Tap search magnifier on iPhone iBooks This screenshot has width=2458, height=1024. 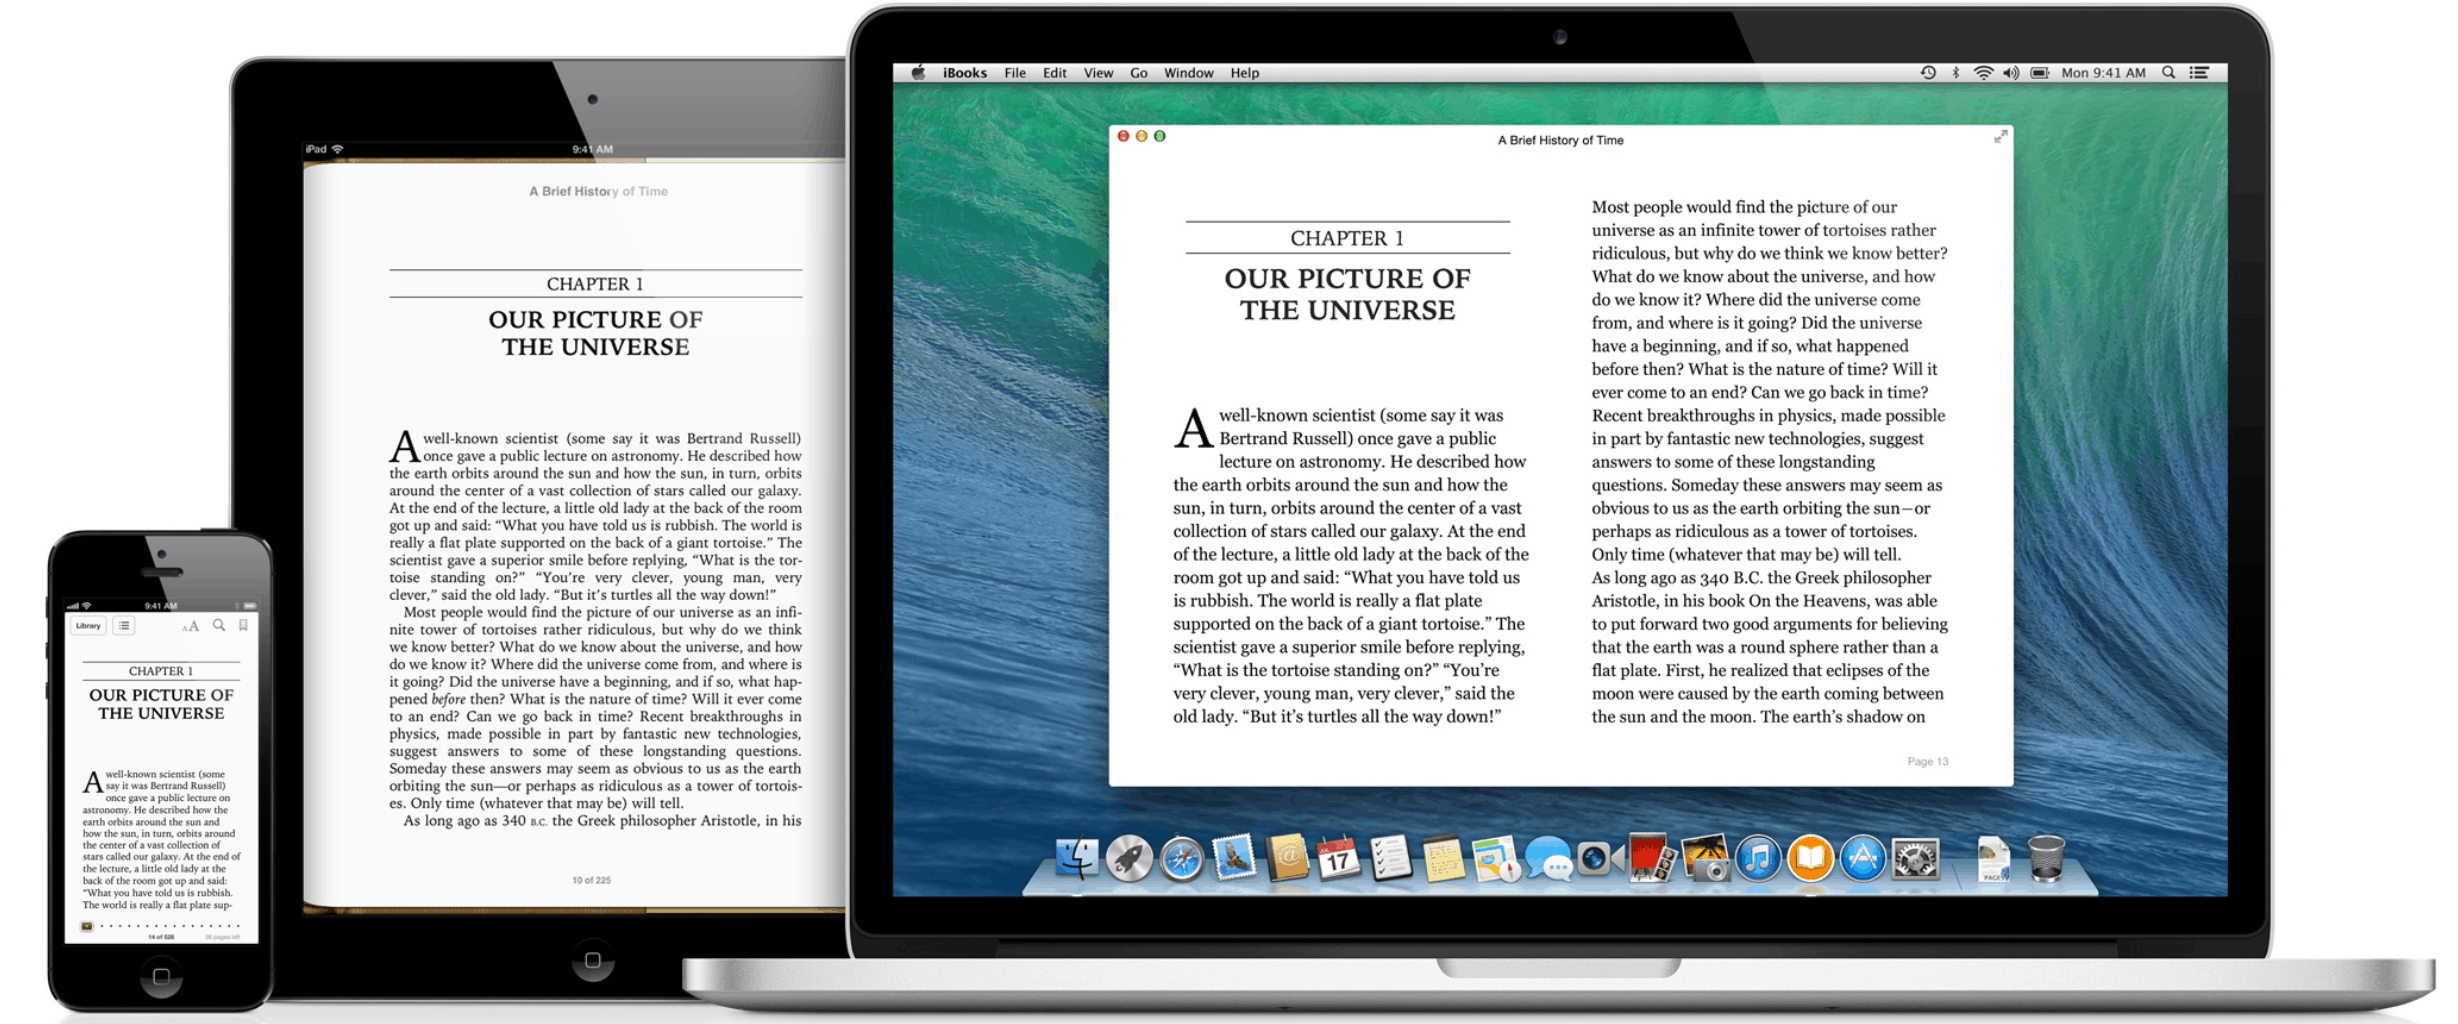click(x=219, y=626)
